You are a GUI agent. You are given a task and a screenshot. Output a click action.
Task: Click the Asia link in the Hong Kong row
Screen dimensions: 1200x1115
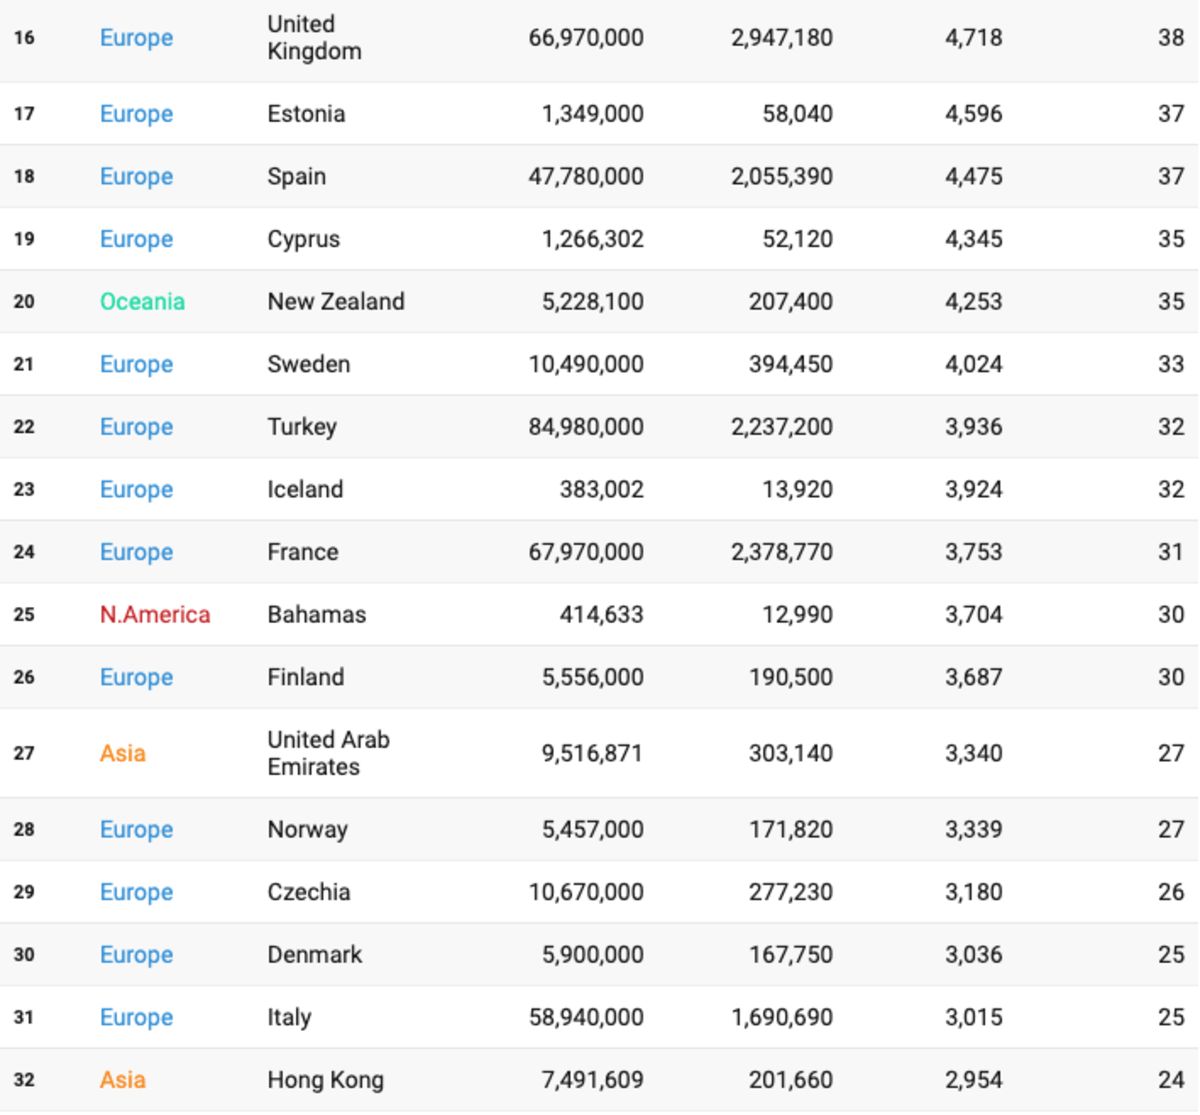(123, 1080)
